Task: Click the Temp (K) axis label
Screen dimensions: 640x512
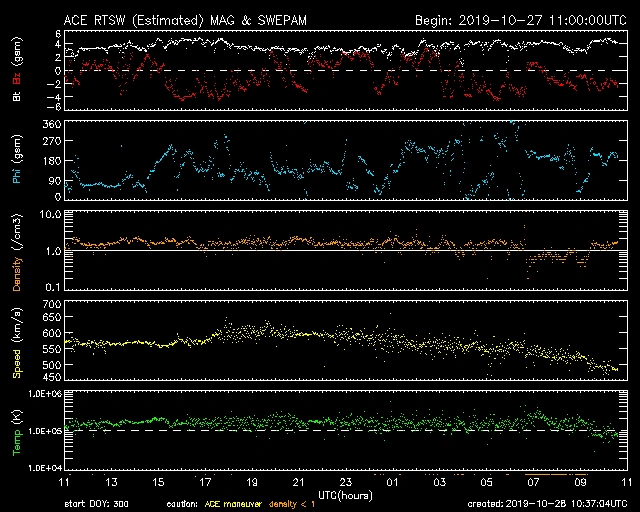Action: pos(17,432)
